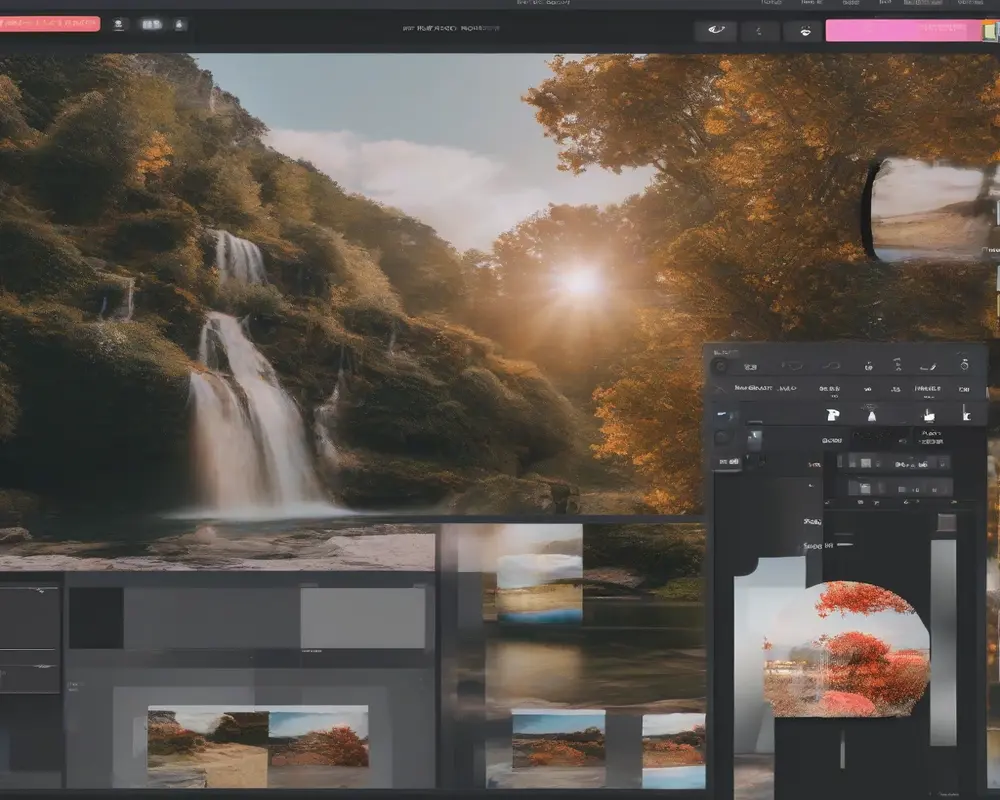
Task: Click the ring timer icon in panel's top row
Action: click(x=964, y=365)
